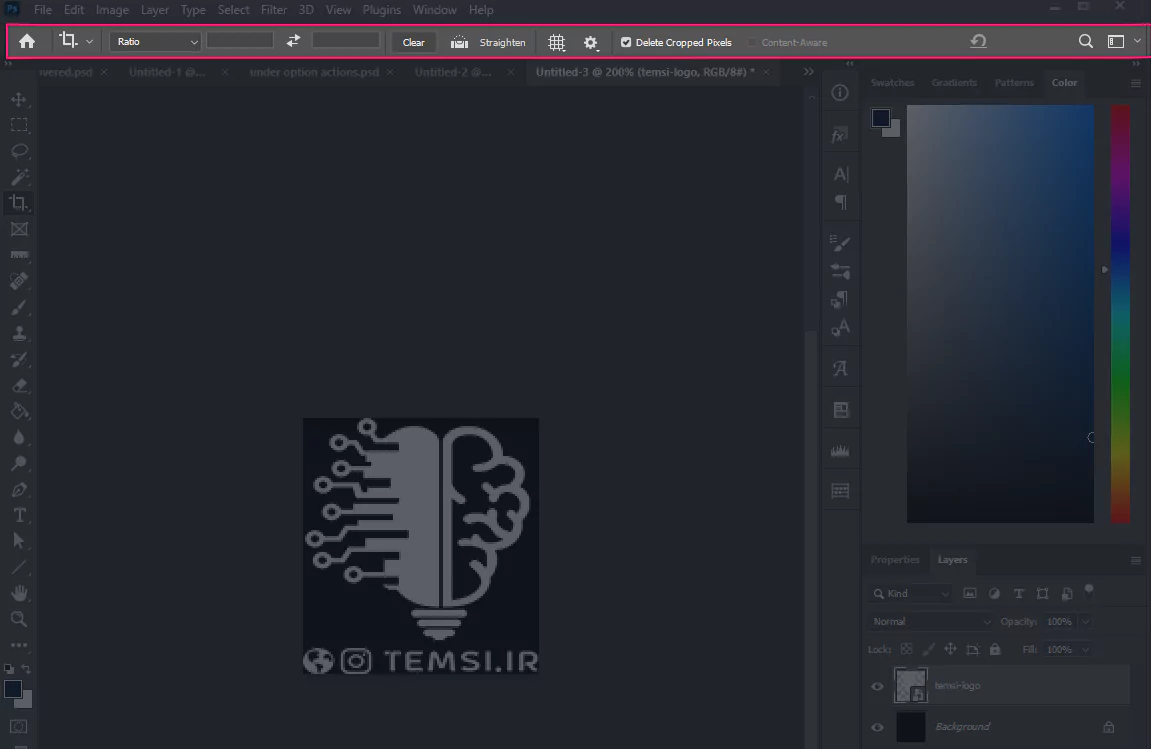Select the Paint Bucket tool

[19, 411]
